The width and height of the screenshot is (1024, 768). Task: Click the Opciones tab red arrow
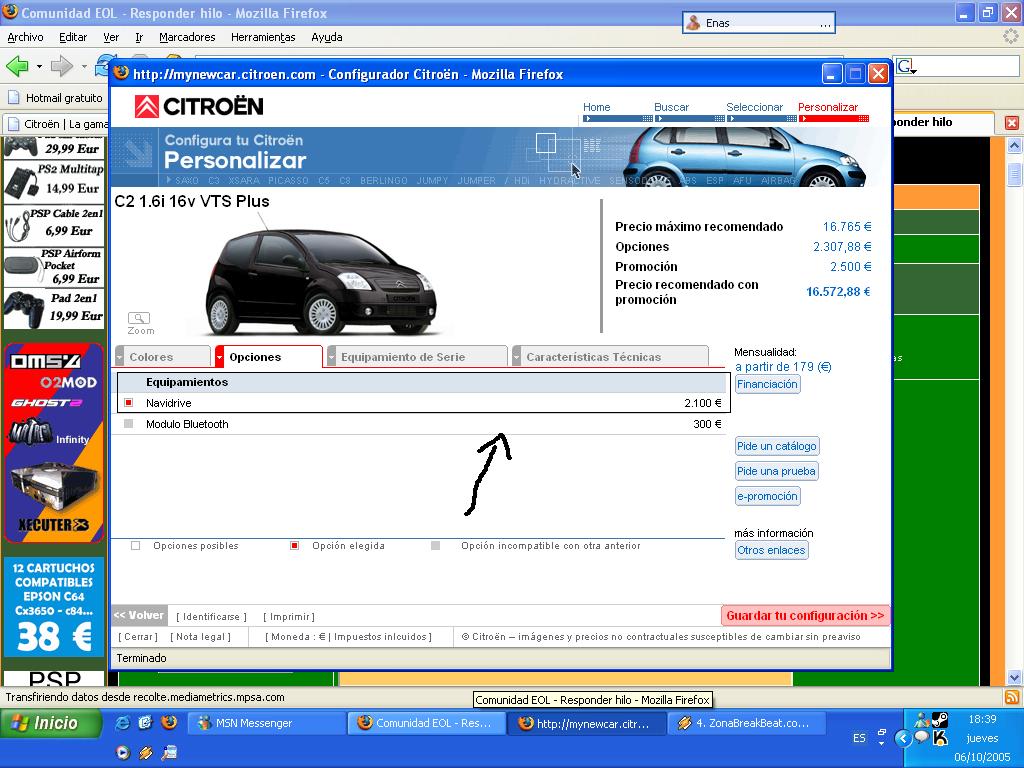219,357
